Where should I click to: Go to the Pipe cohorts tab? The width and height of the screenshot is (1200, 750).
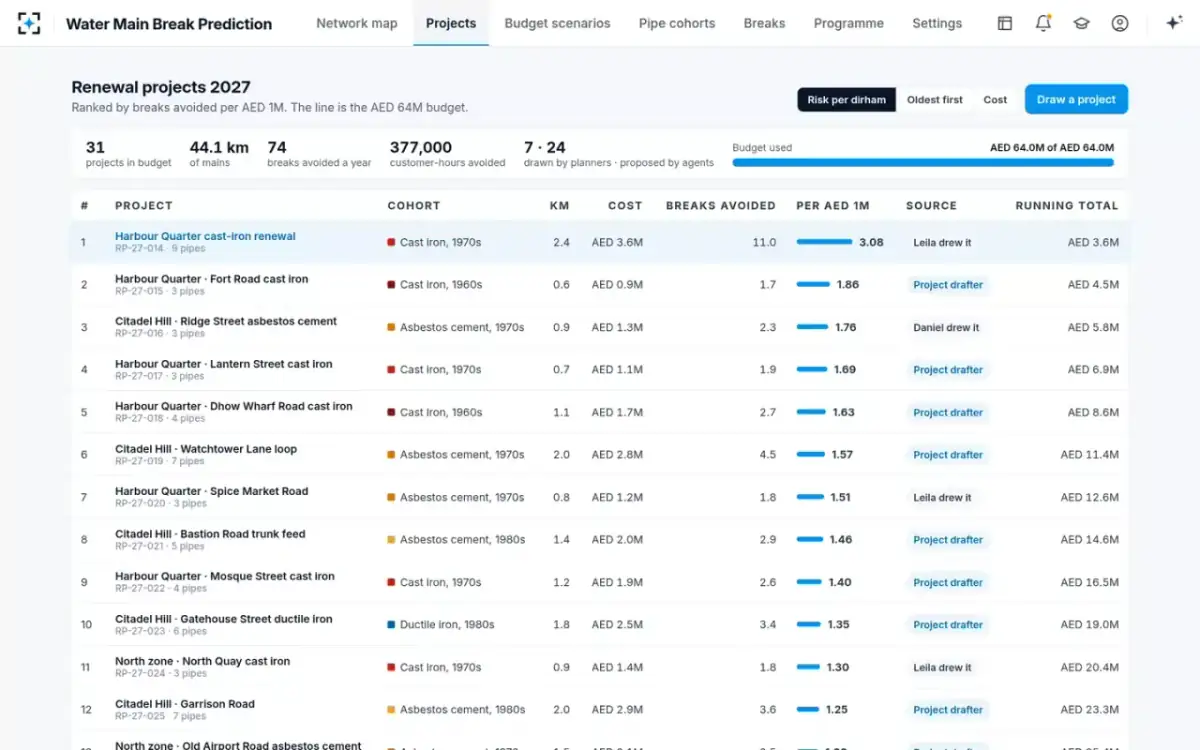click(x=677, y=23)
